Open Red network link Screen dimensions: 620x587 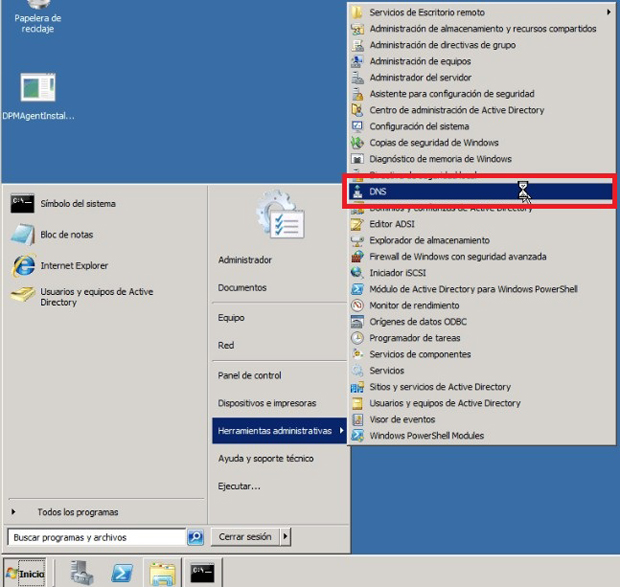226,345
